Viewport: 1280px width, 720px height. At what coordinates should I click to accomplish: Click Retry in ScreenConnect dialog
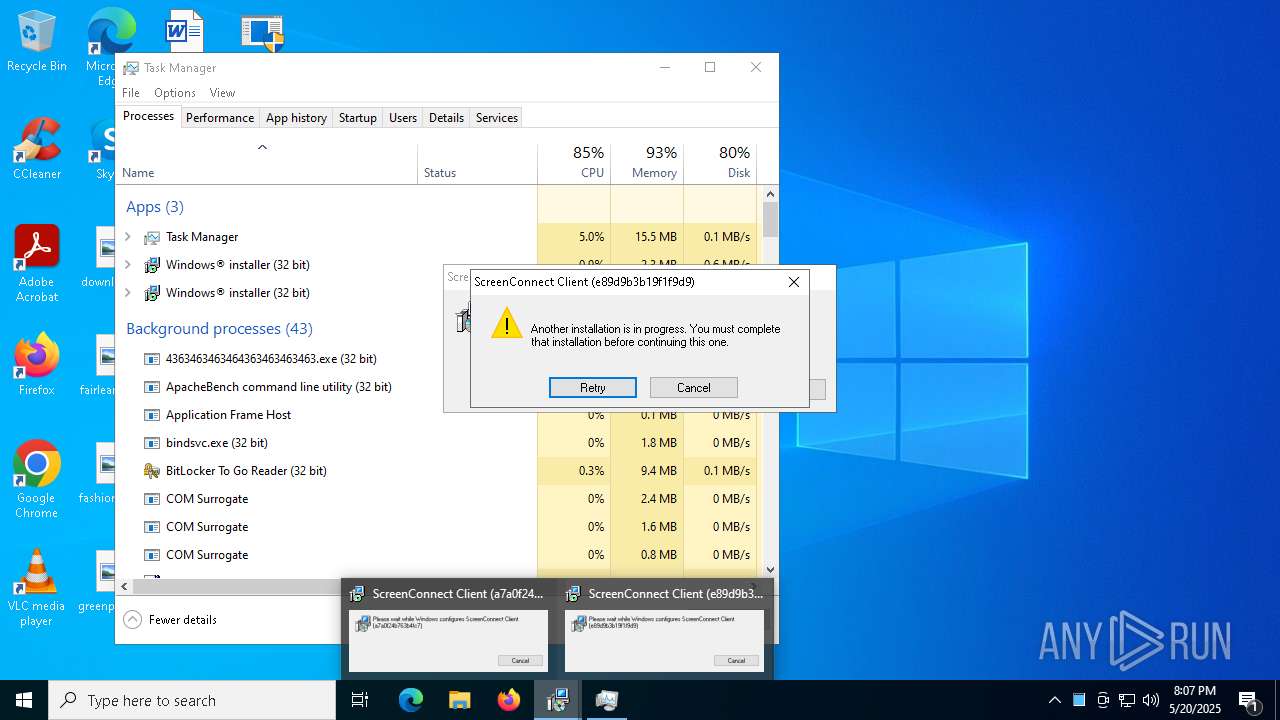(593, 388)
